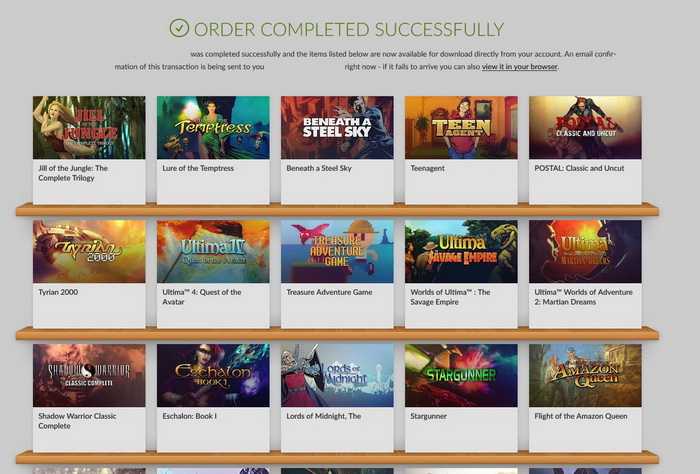This screenshot has height=474, width=700.
Task: Open Jill of the Jungle cover thumbnail
Action: pyautogui.click(x=89, y=128)
